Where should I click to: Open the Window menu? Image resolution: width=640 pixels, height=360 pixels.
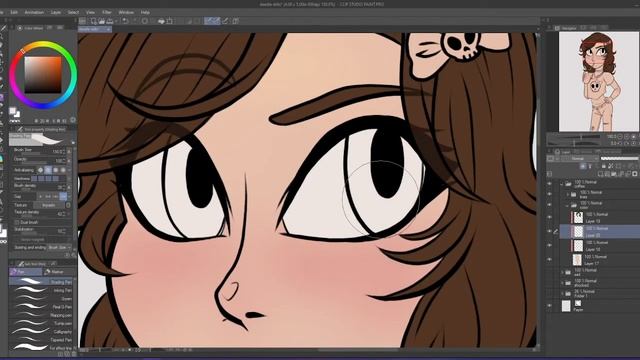tap(126, 12)
